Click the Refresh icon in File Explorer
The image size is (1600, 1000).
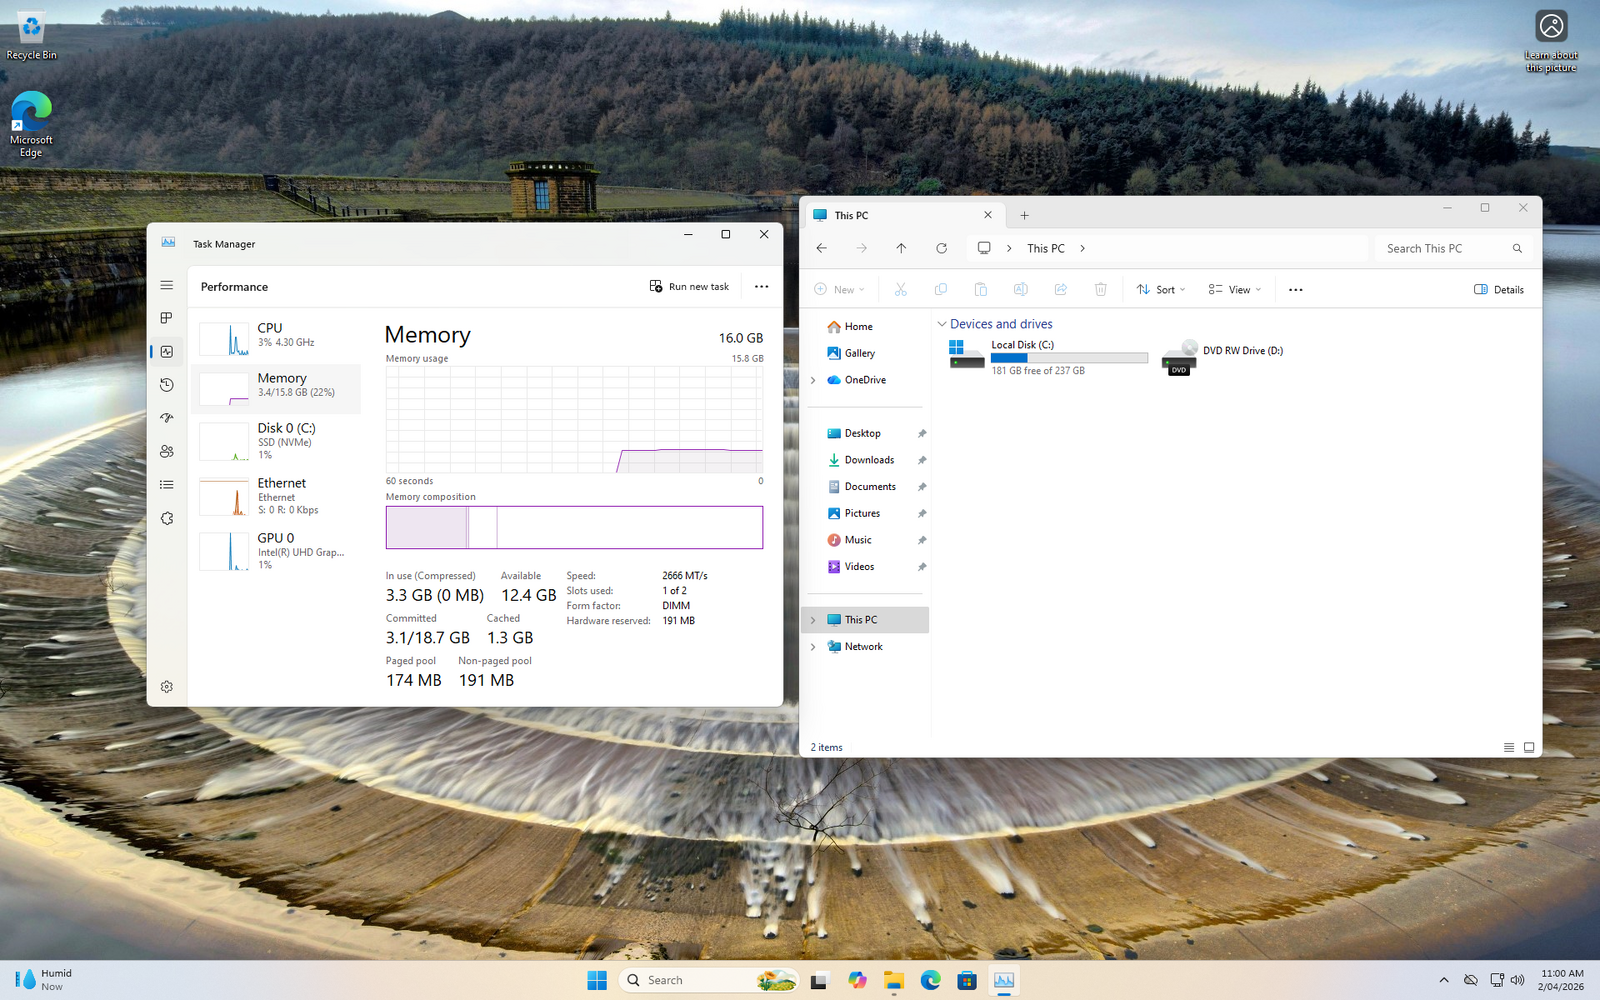click(941, 248)
